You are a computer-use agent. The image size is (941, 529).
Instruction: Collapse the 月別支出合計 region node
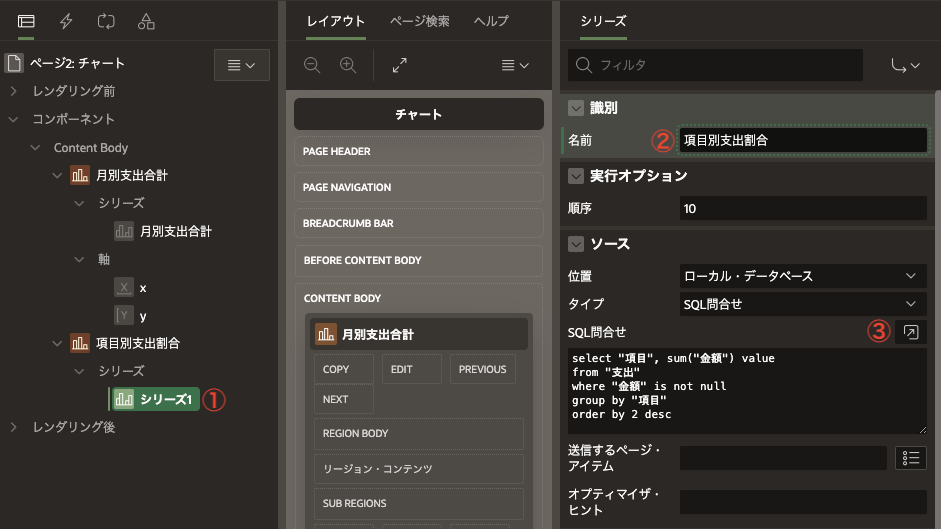click(57, 175)
